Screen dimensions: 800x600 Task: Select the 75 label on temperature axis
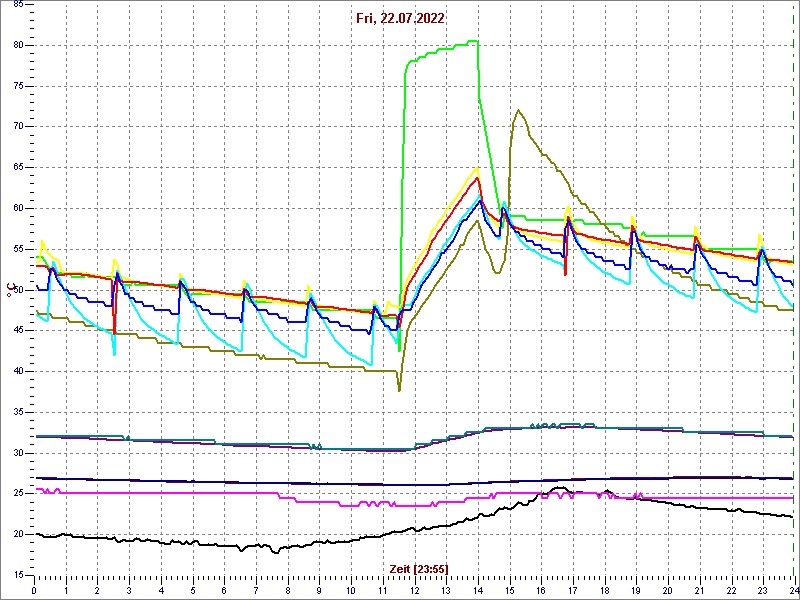point(17,86)
